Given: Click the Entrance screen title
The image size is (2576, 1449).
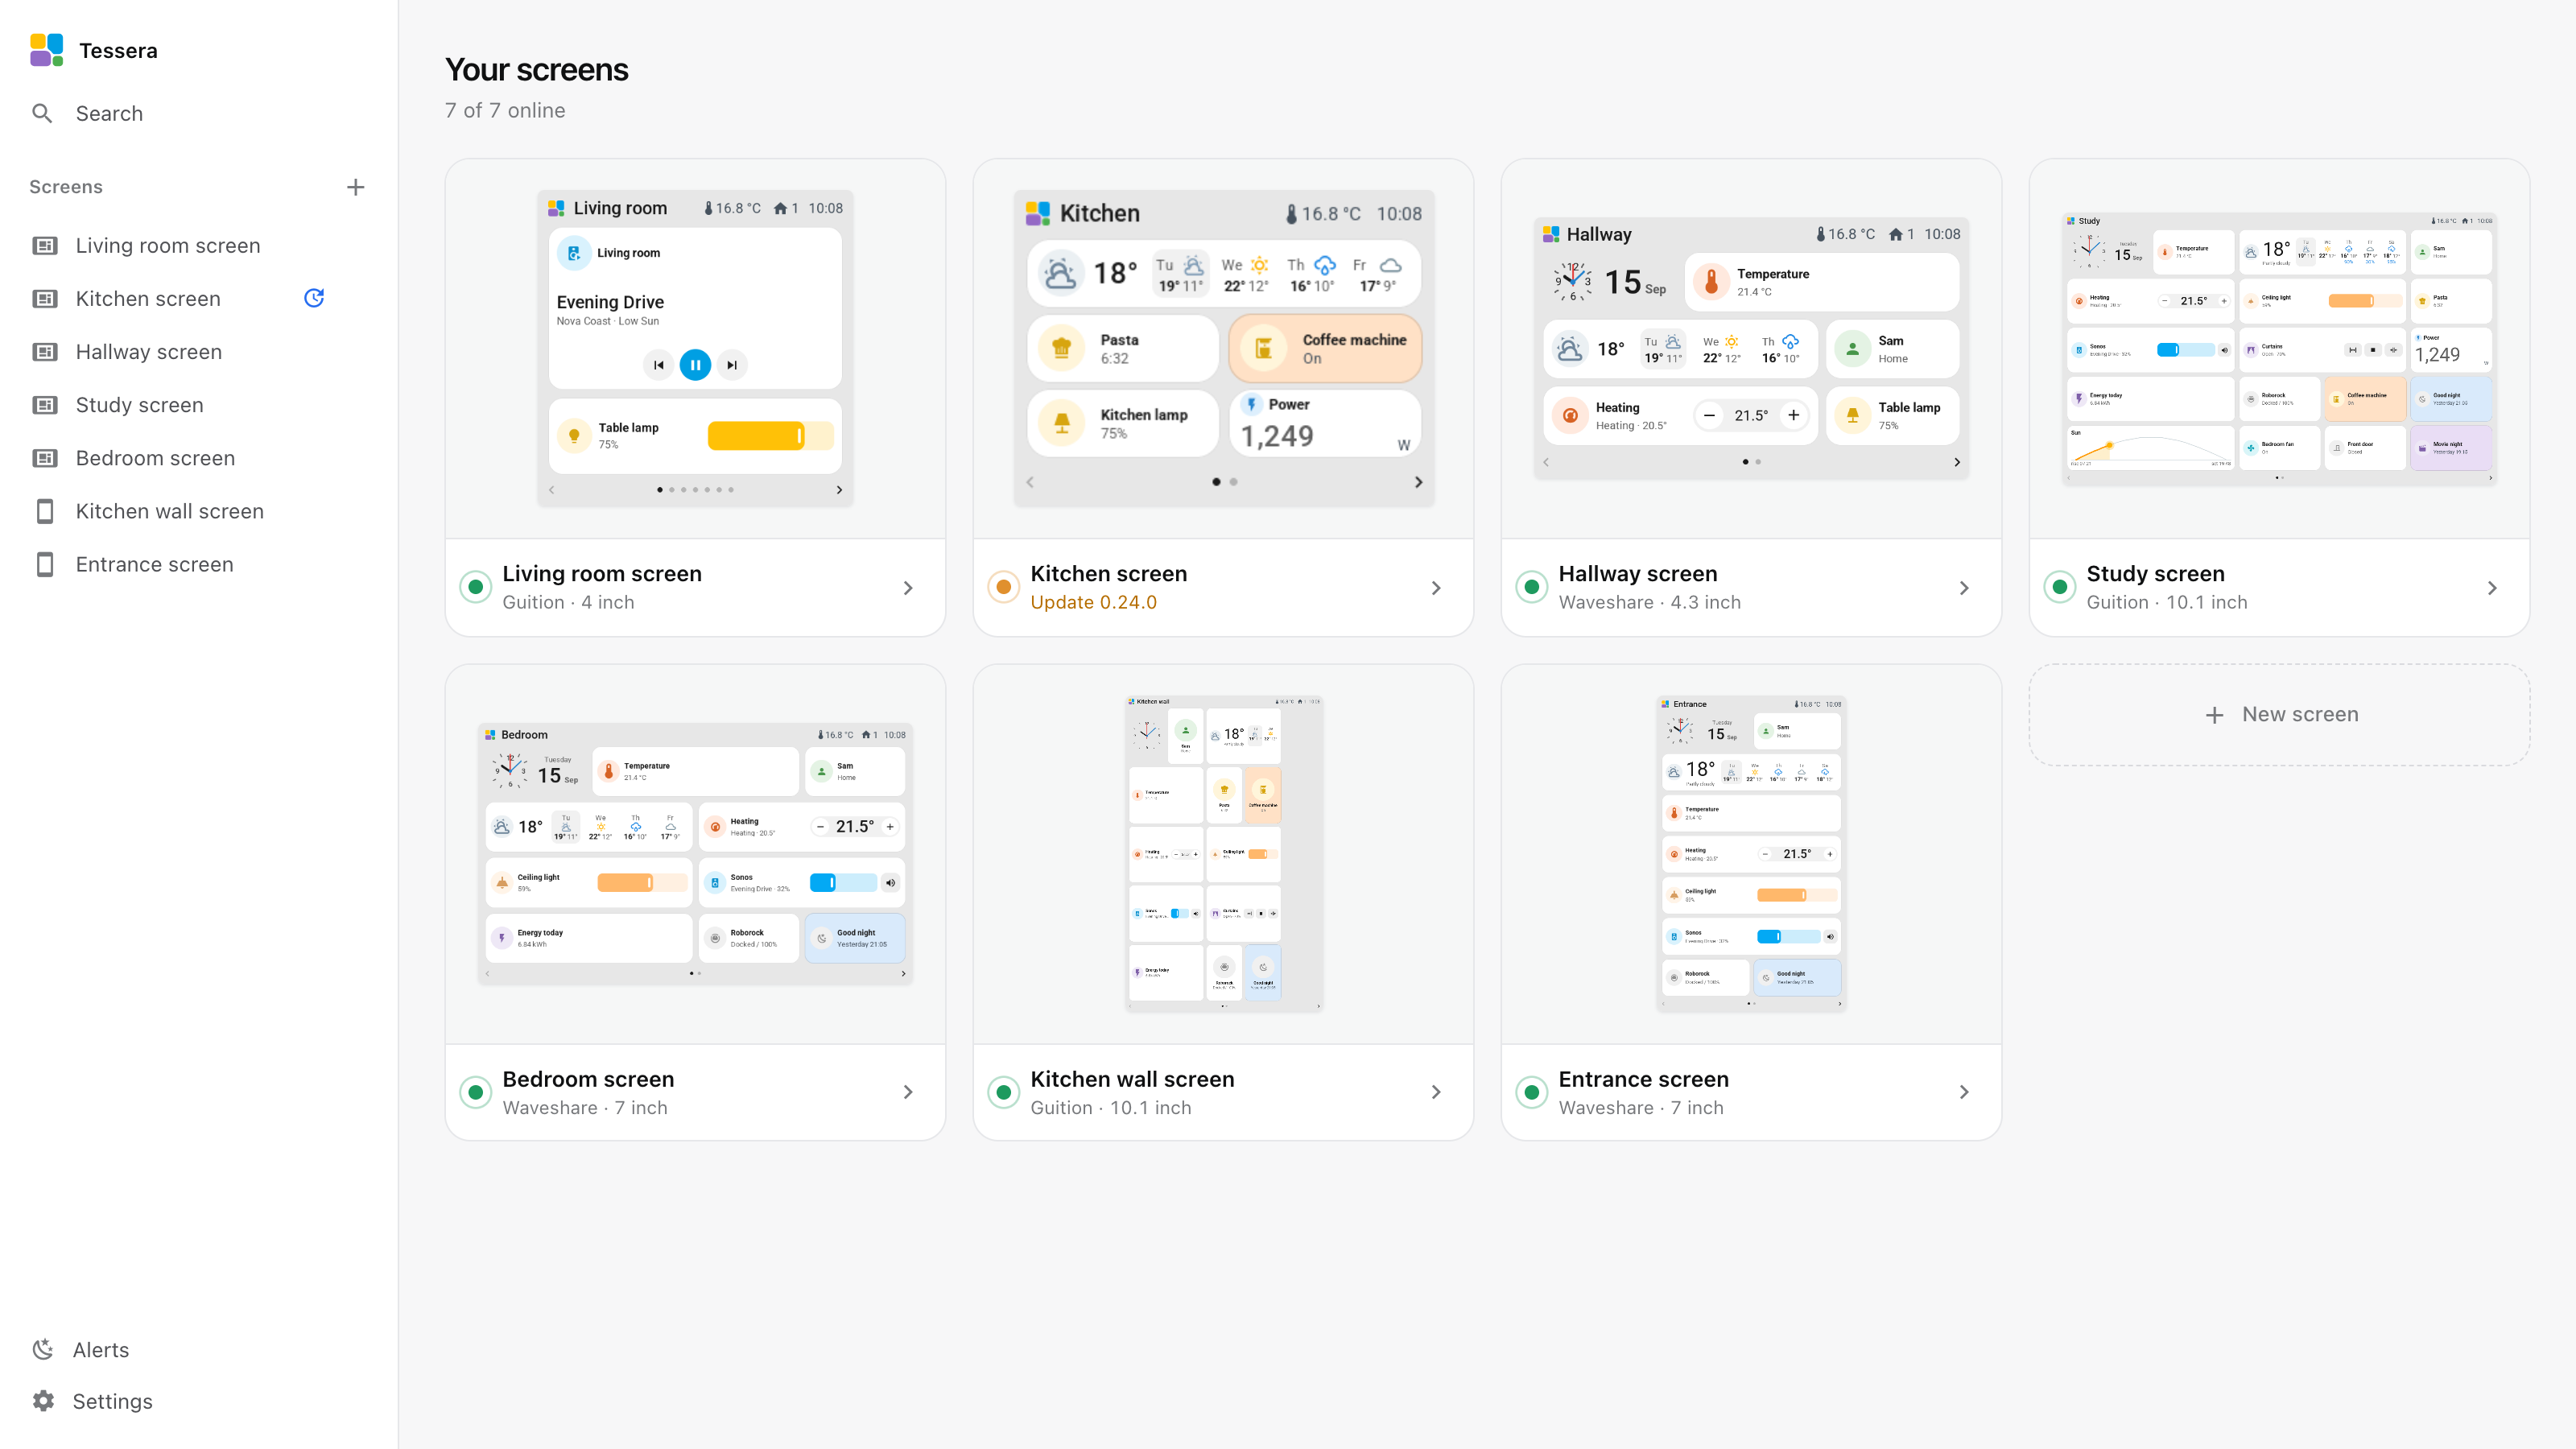Looking at the screenshot, I should (1643, 1079).
